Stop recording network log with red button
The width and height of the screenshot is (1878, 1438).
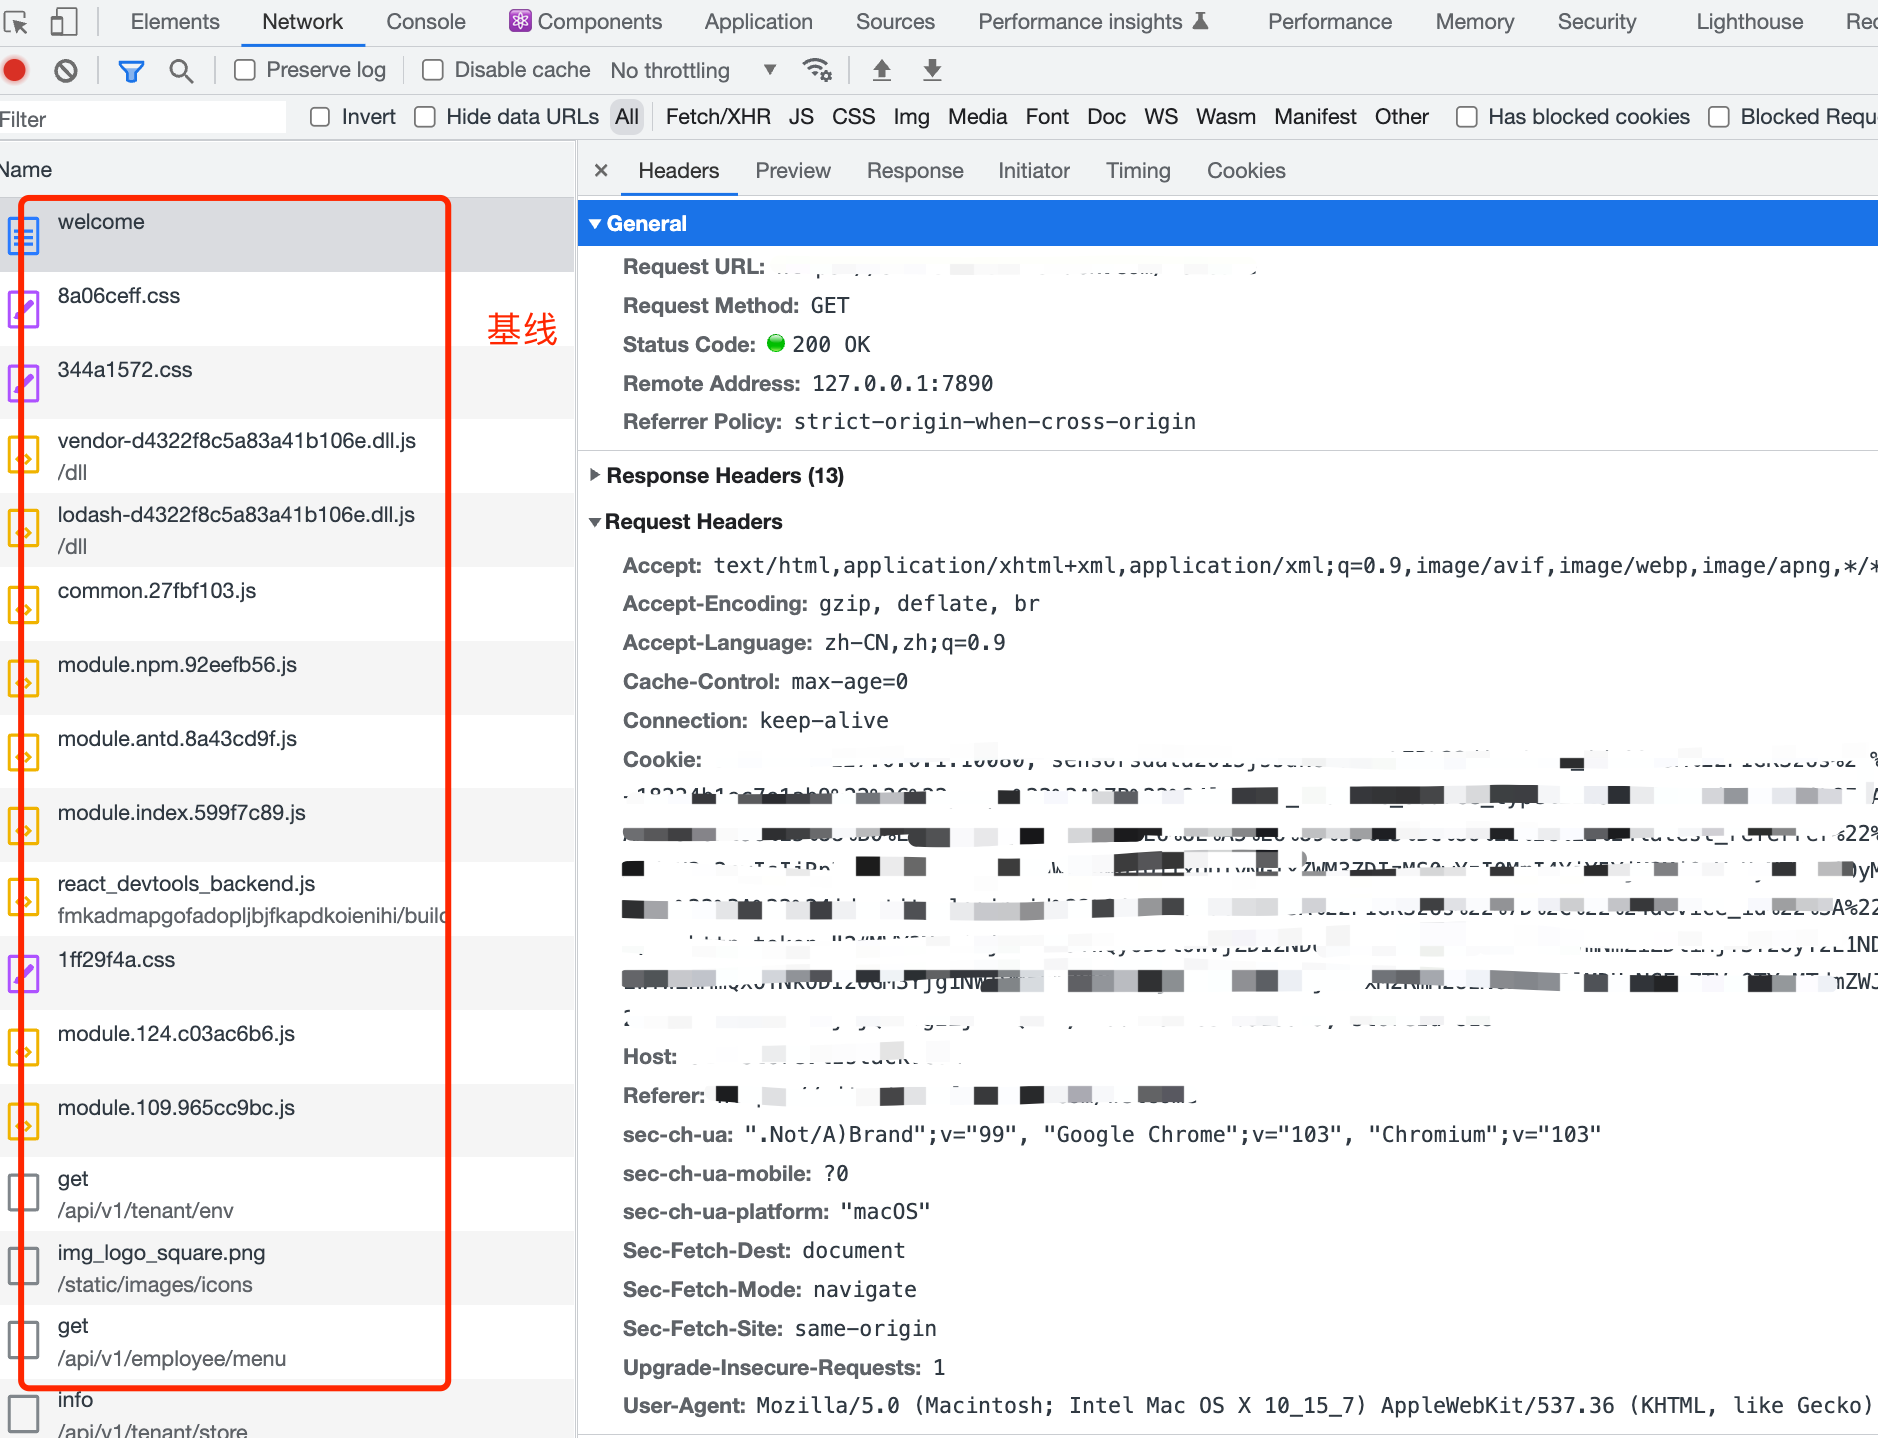pos(15,70)
